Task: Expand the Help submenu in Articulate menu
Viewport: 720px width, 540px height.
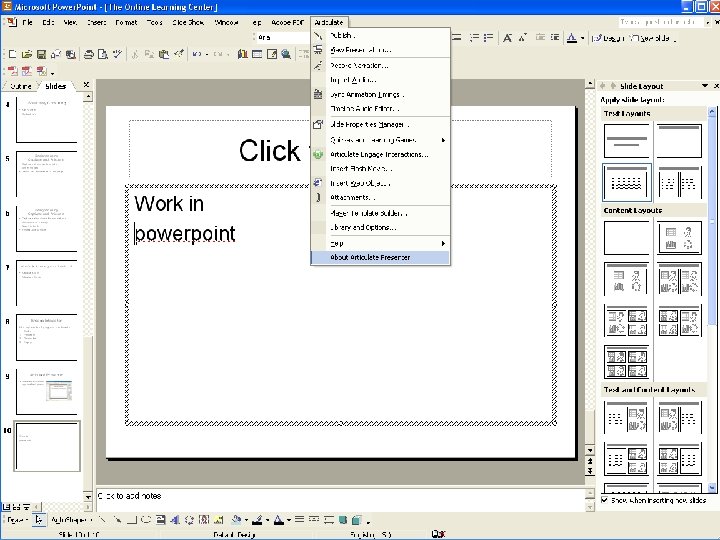Action: [380, 243]
